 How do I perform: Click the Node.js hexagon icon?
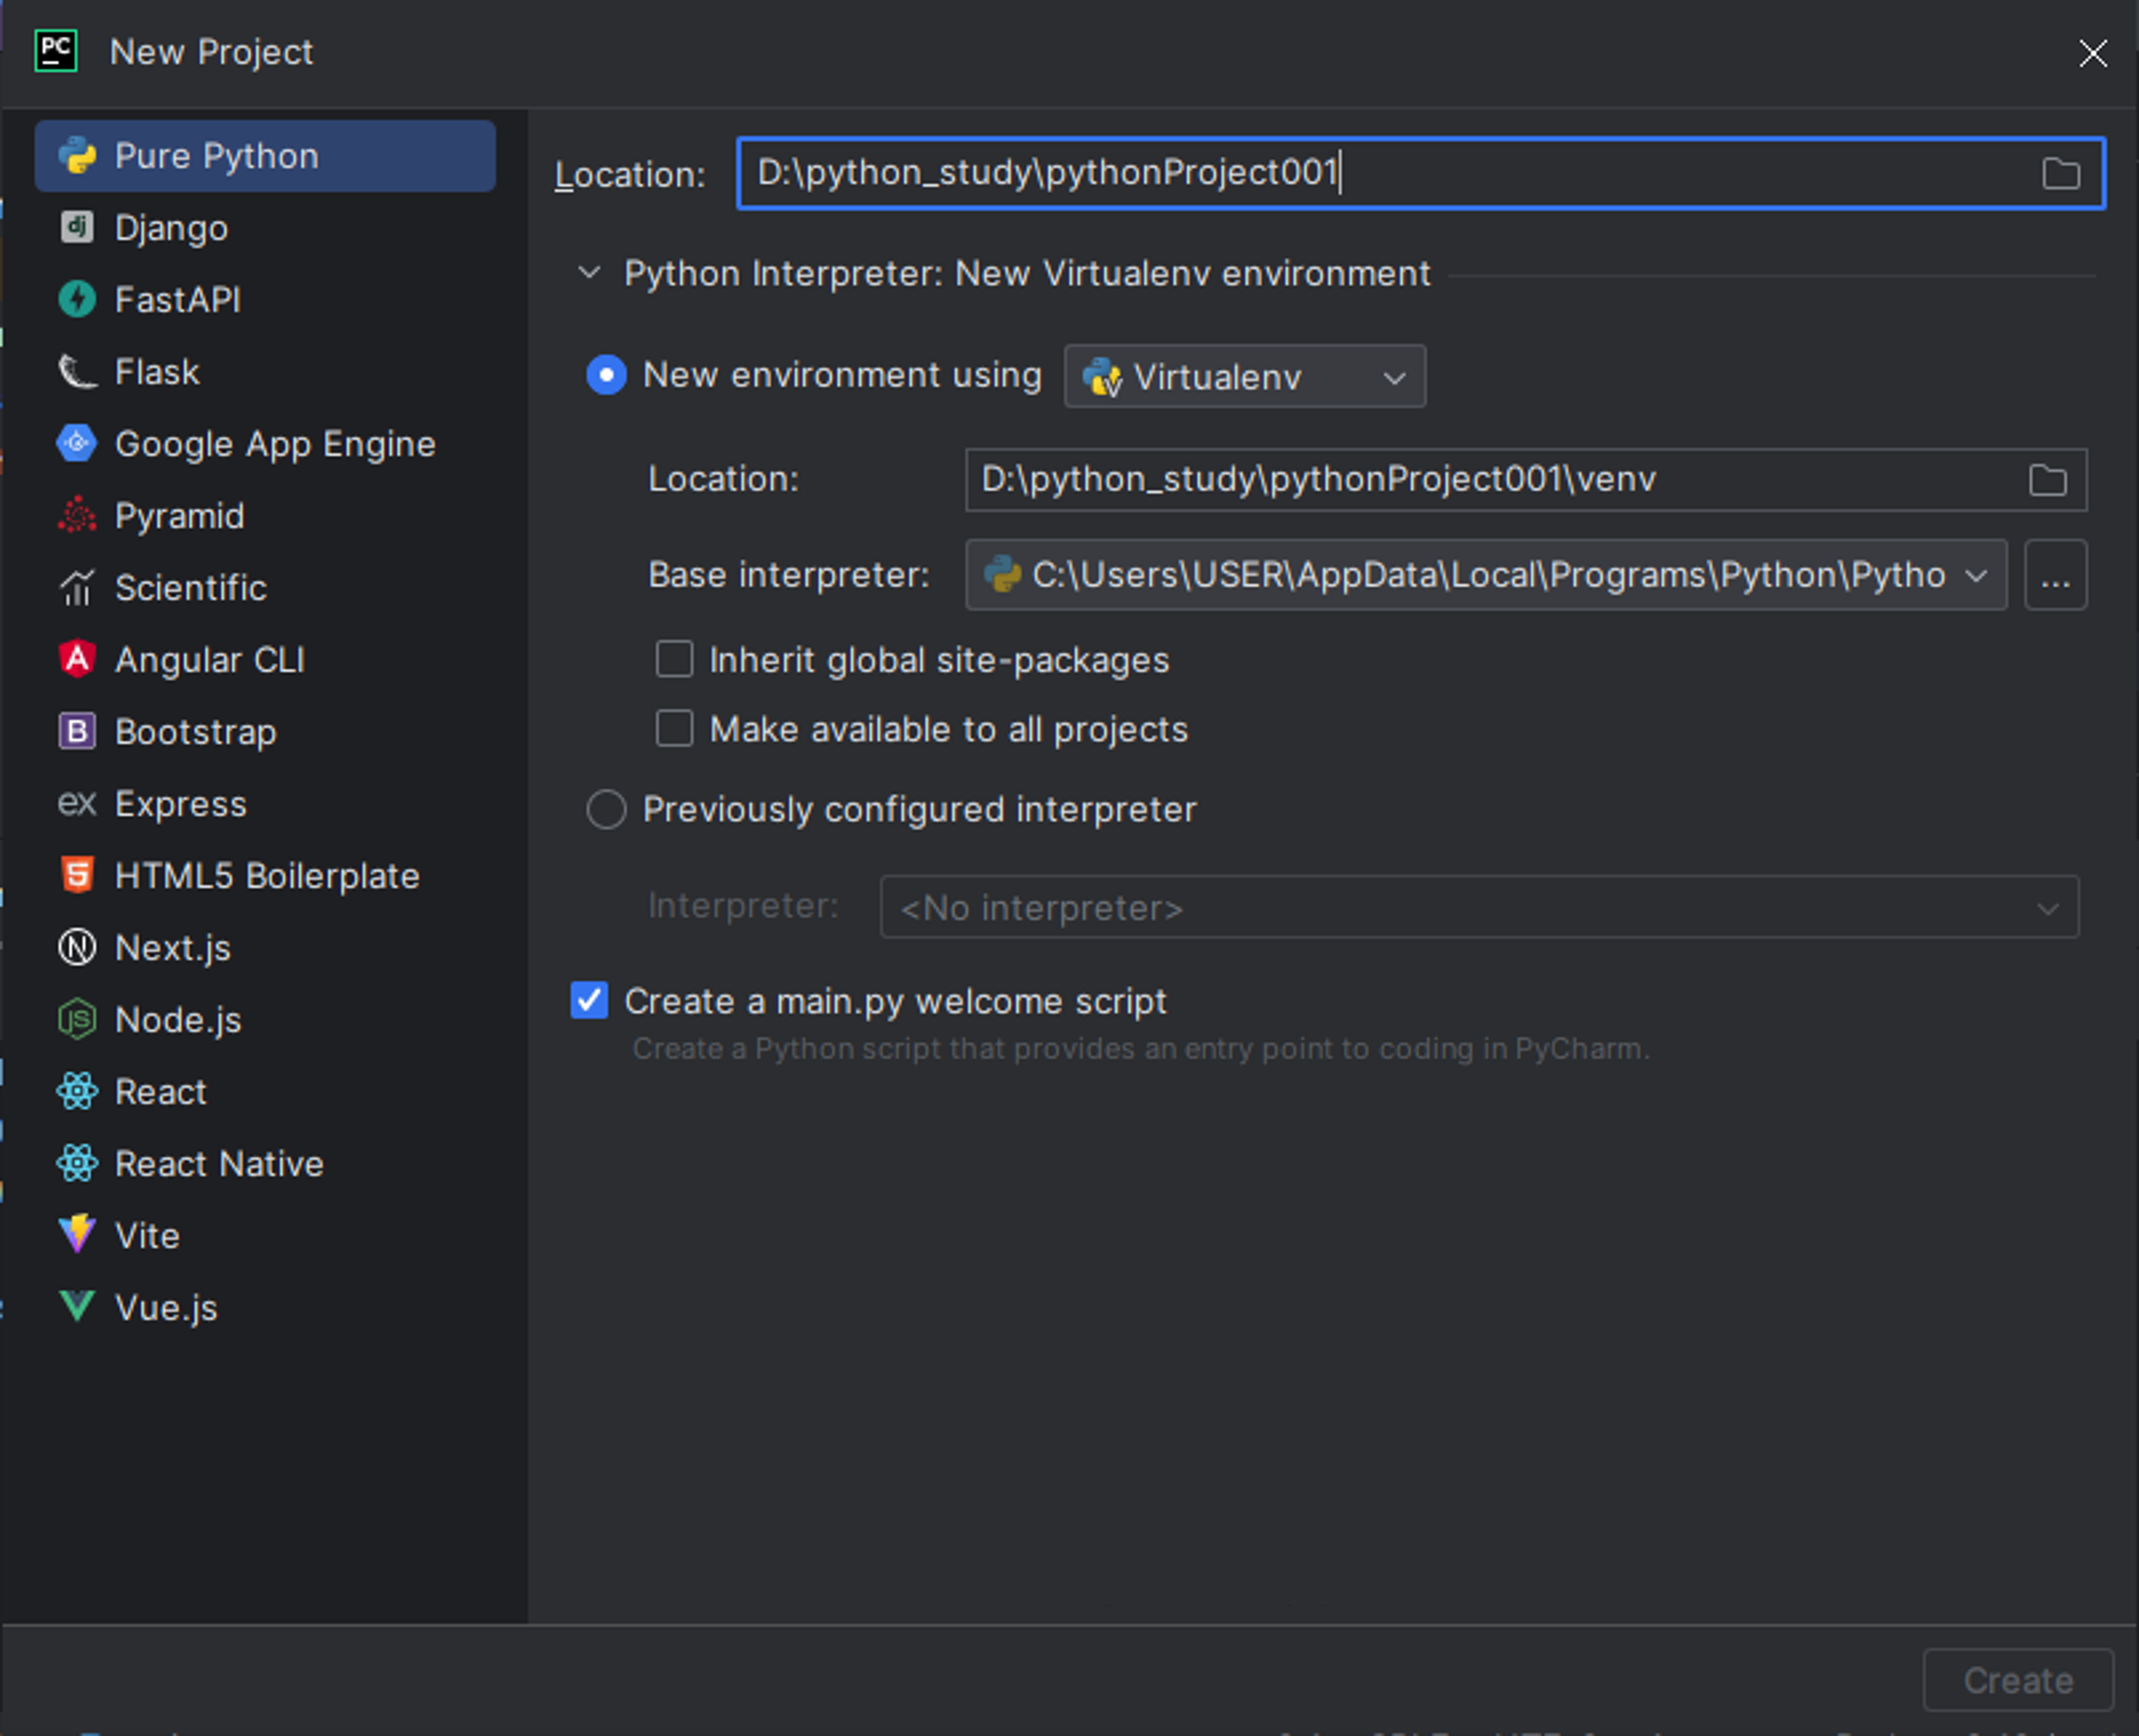(x=77, y=1019)
